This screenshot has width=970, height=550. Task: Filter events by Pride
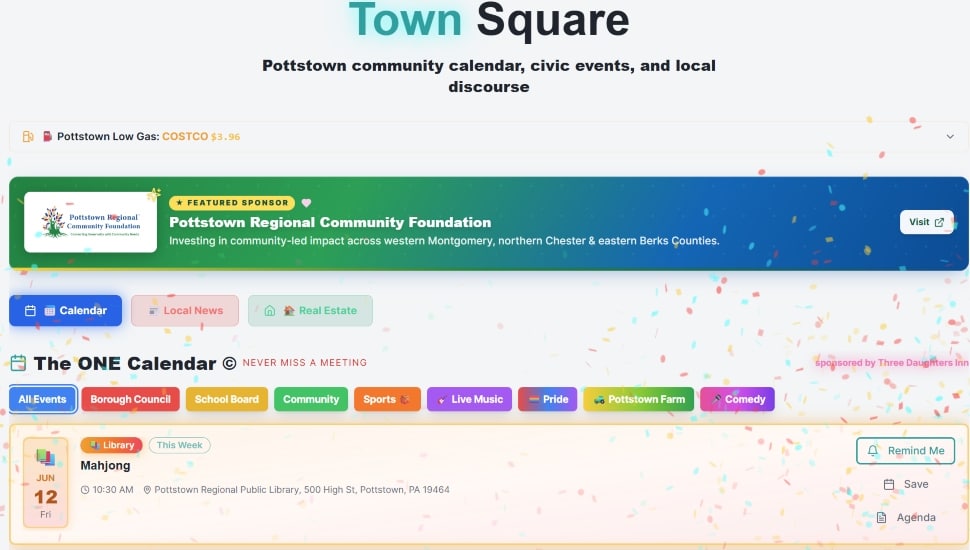click(547, 399)
